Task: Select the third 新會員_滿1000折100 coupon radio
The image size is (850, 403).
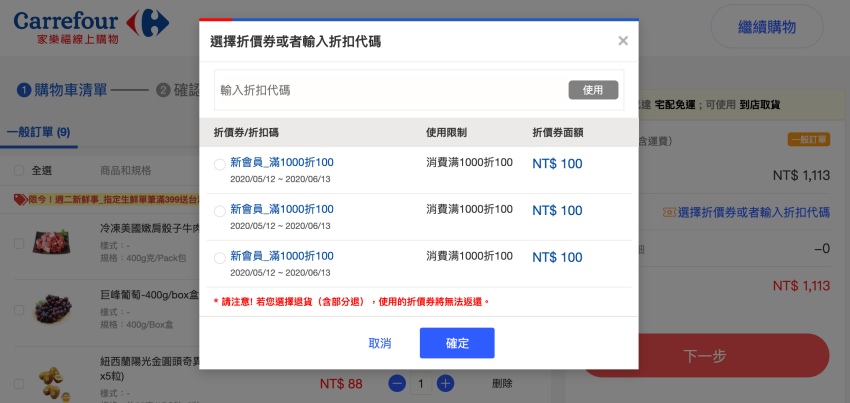Action: (x=220, y=259)
